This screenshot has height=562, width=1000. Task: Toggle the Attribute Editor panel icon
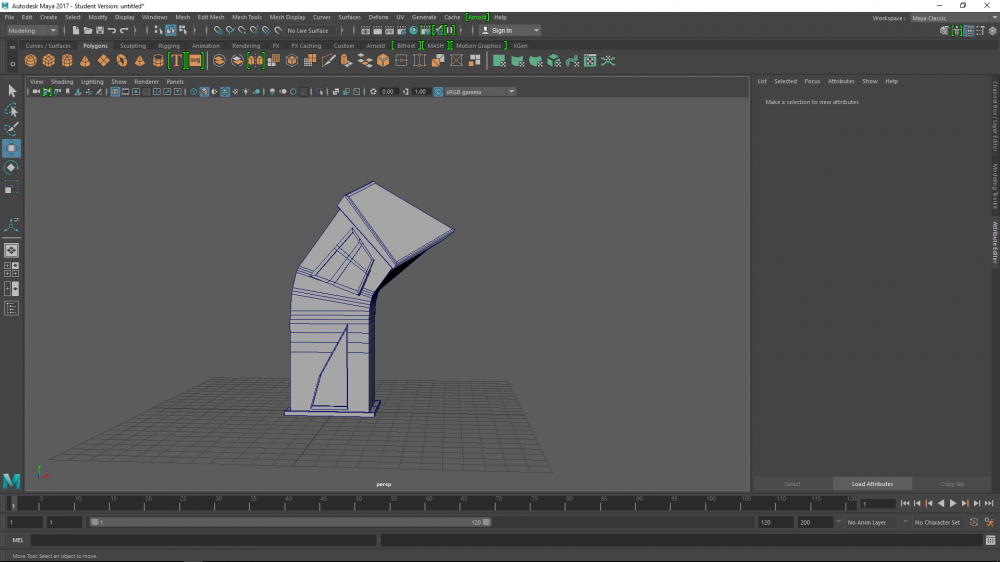coord(969,31)
